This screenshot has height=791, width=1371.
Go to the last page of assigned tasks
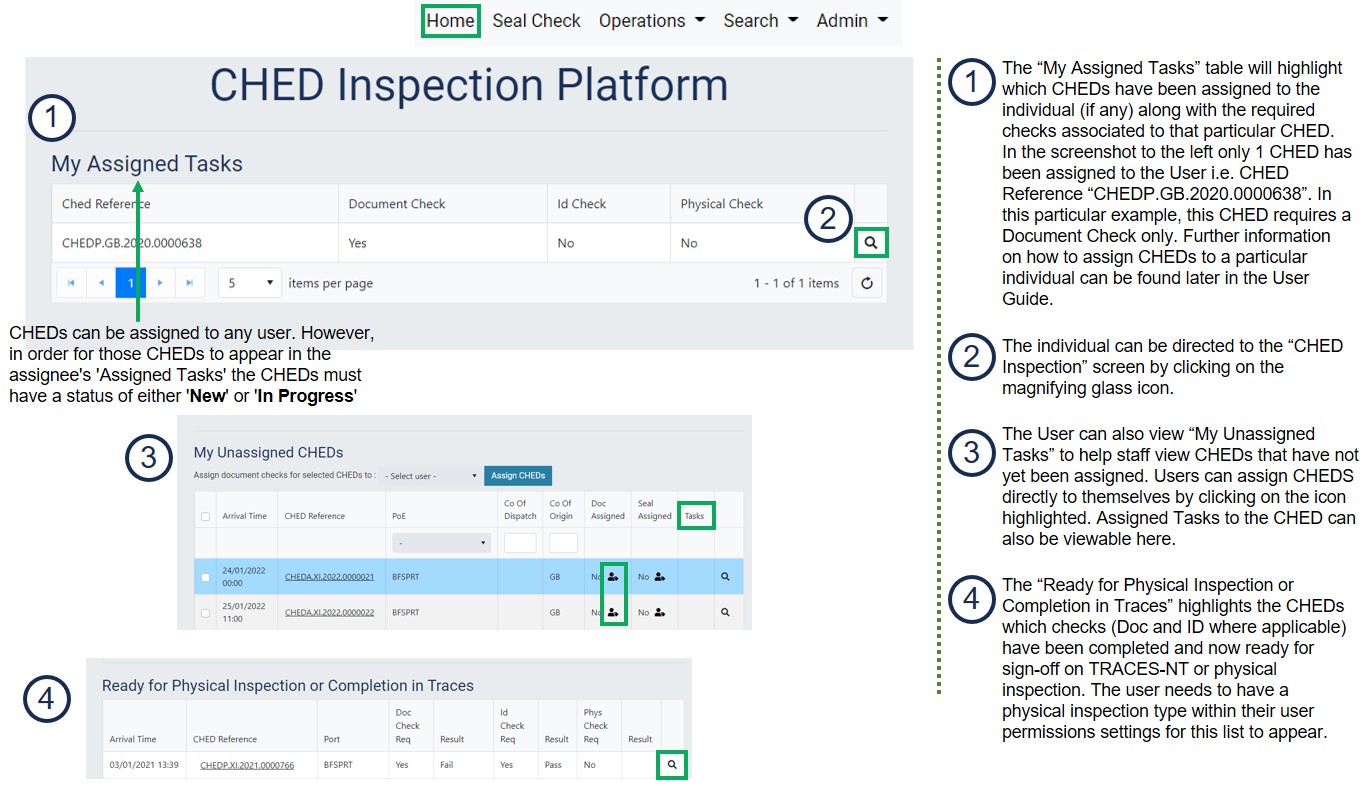(190, 283)
